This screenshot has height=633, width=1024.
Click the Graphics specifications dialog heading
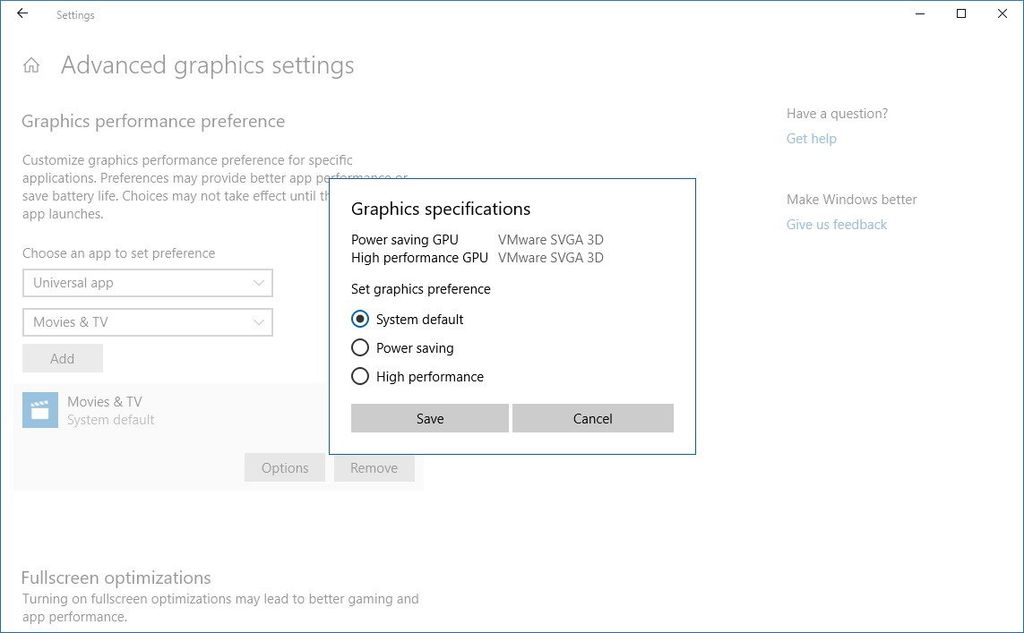440,209
